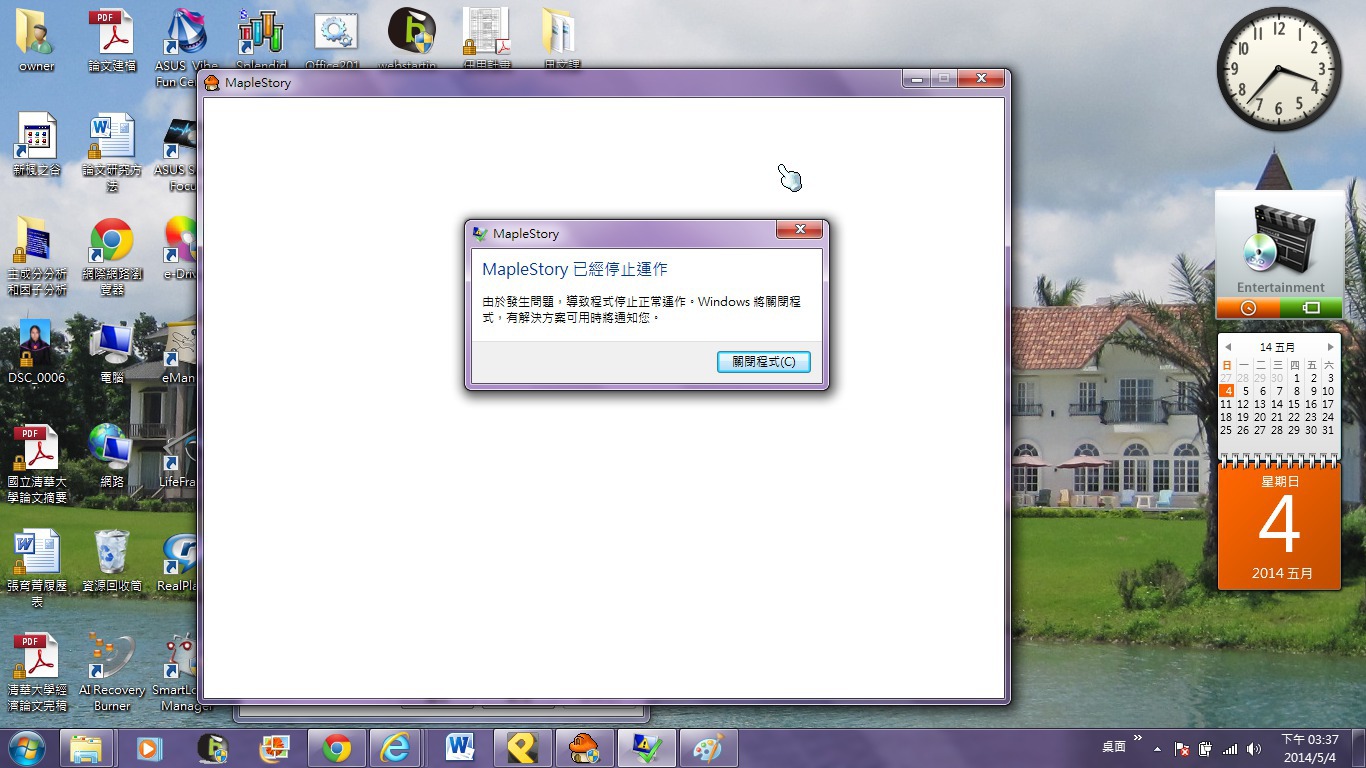Select the error report checkmark icon in the taskbar
The width and height of the screenshot is (1366, 768).
pos(646,748)
